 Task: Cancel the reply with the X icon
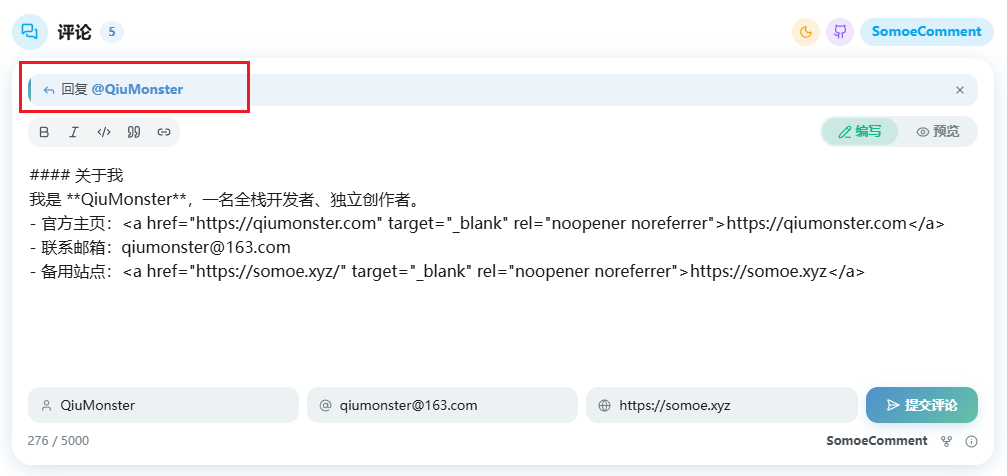click(x=960, y=90)
